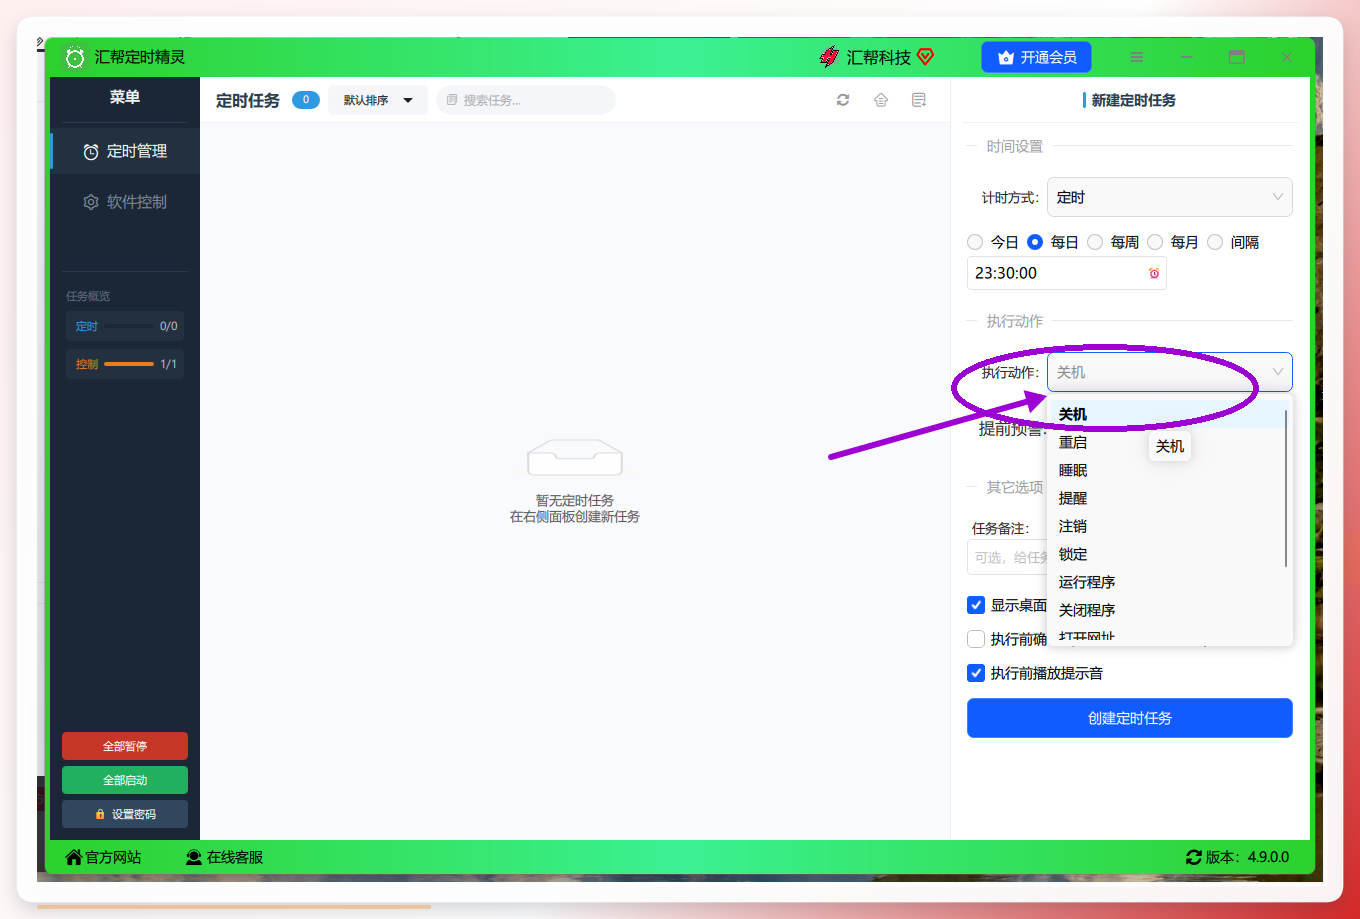
Task: Uncheck the 显示桌面 checkbox
Action: [x=976, y=605]
